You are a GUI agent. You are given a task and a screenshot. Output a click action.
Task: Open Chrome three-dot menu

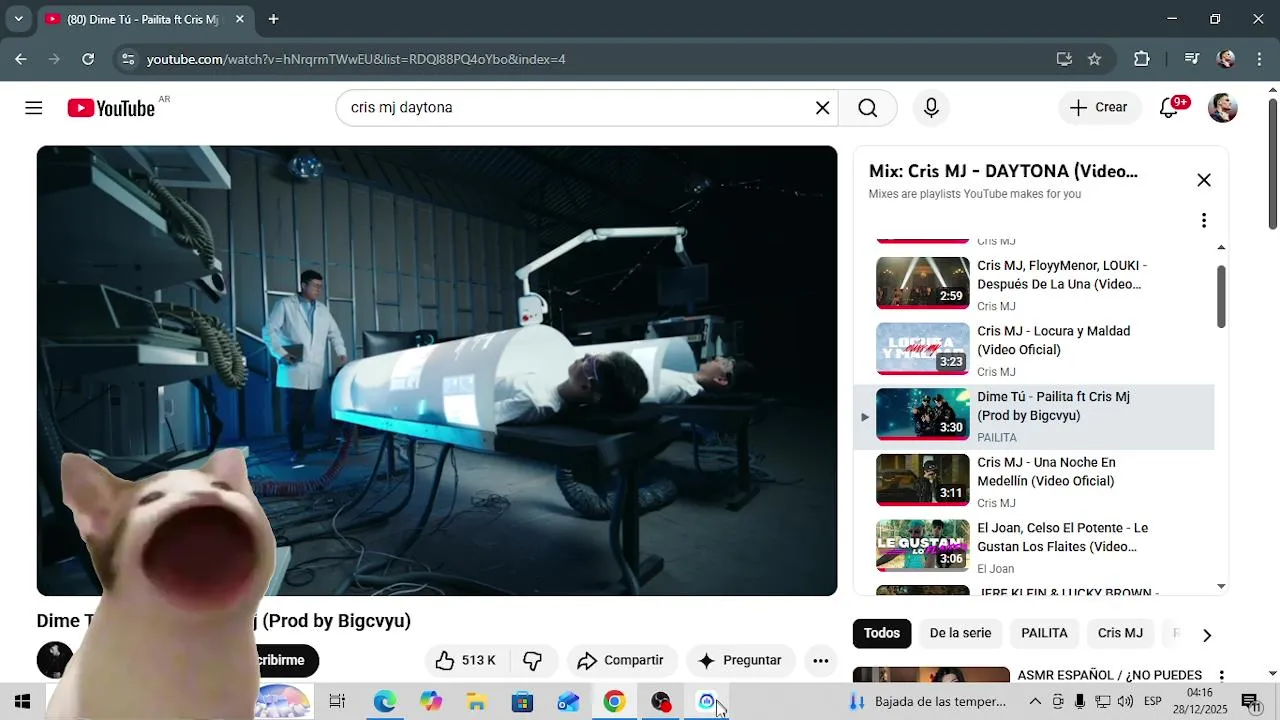[1258, 59]
